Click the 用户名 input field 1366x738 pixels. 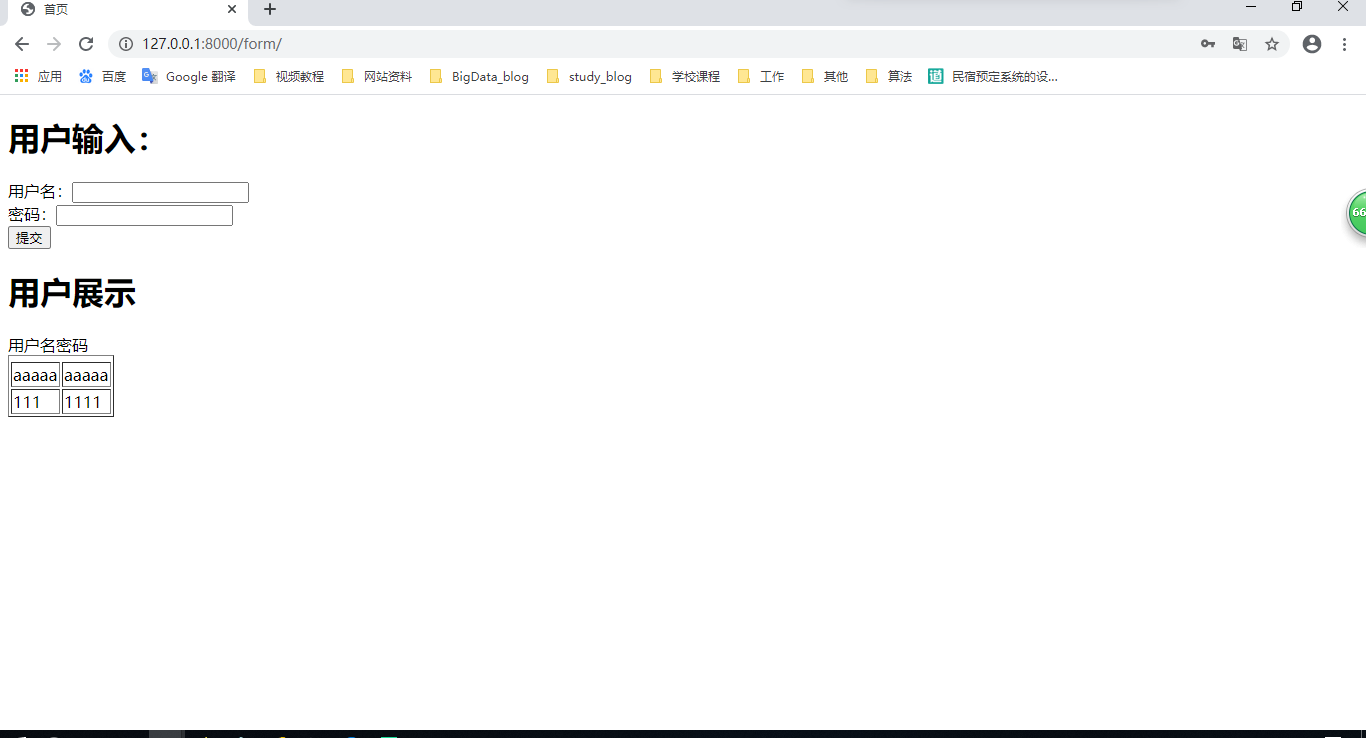point(160,192)
